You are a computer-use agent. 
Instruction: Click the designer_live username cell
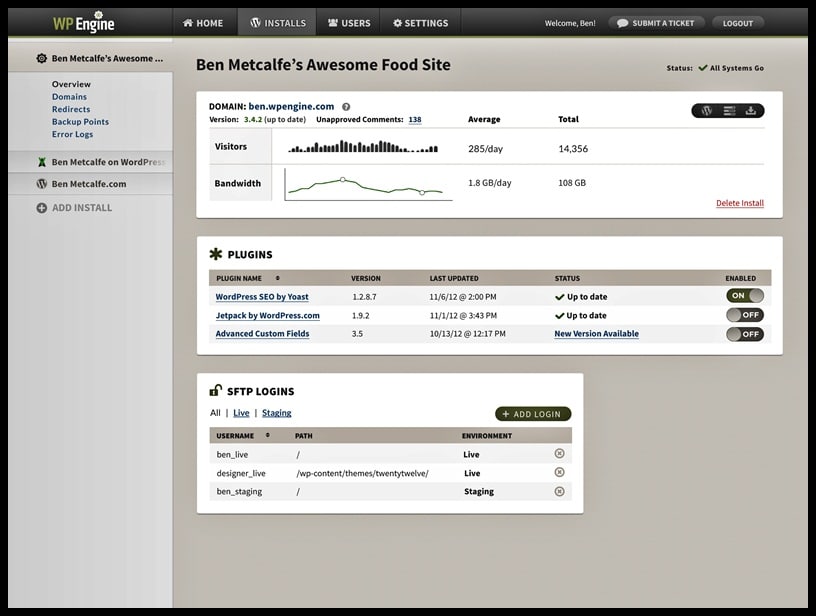241,473
